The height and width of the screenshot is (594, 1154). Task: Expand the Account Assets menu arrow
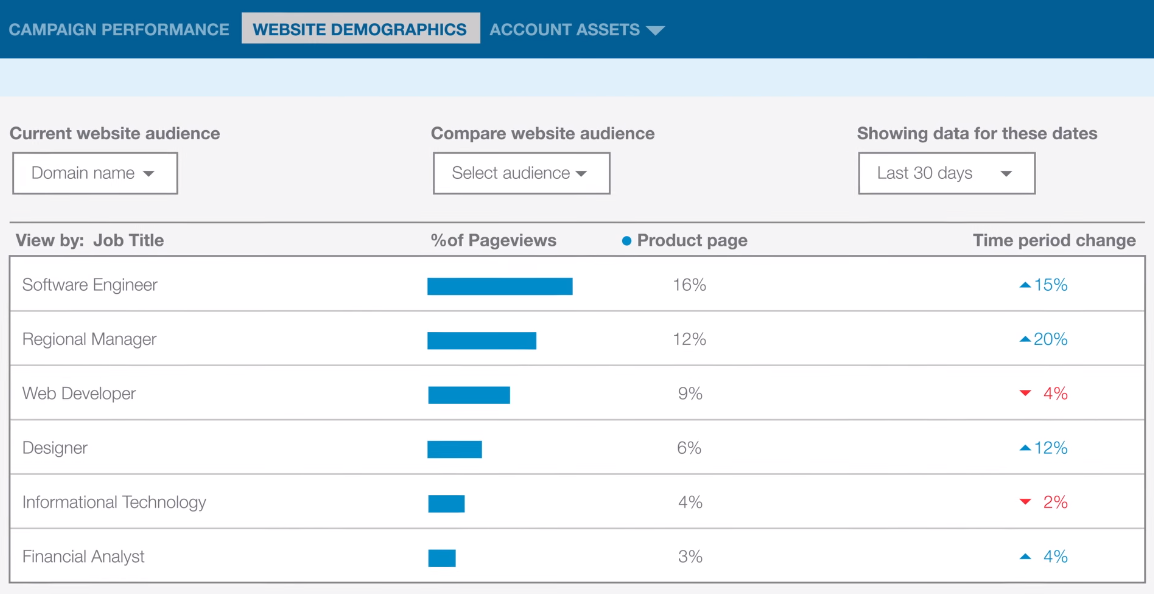coord(655,30)
